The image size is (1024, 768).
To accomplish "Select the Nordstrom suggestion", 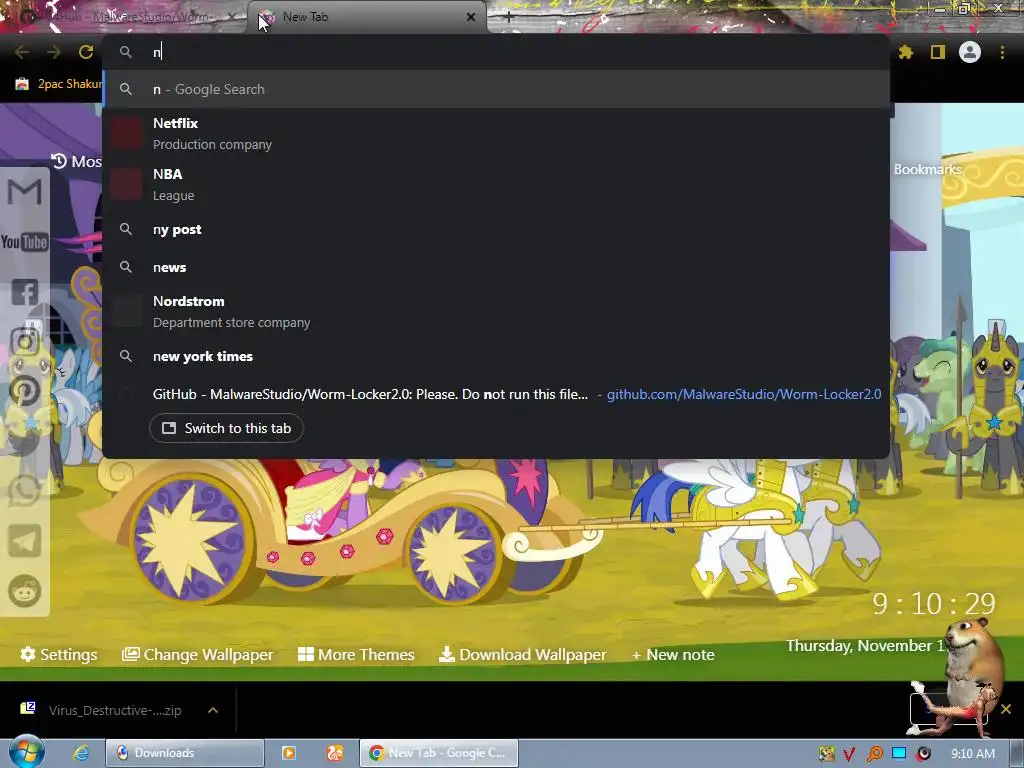I will (x=496, y=312).
